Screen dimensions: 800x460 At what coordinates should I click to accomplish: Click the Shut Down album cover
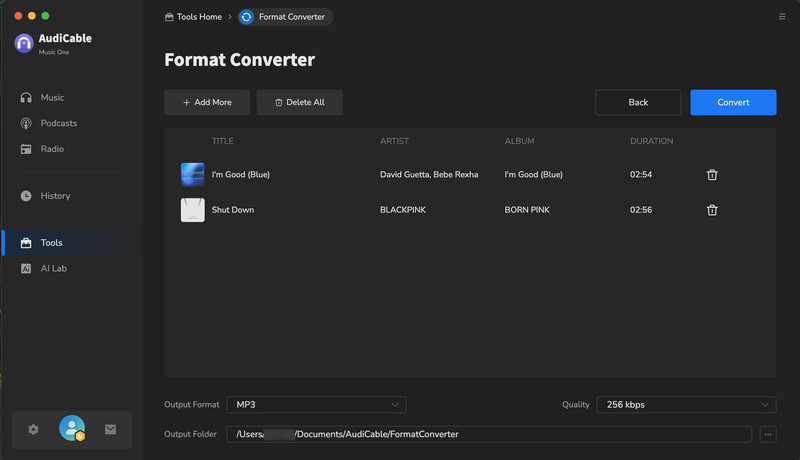(193, 210)
